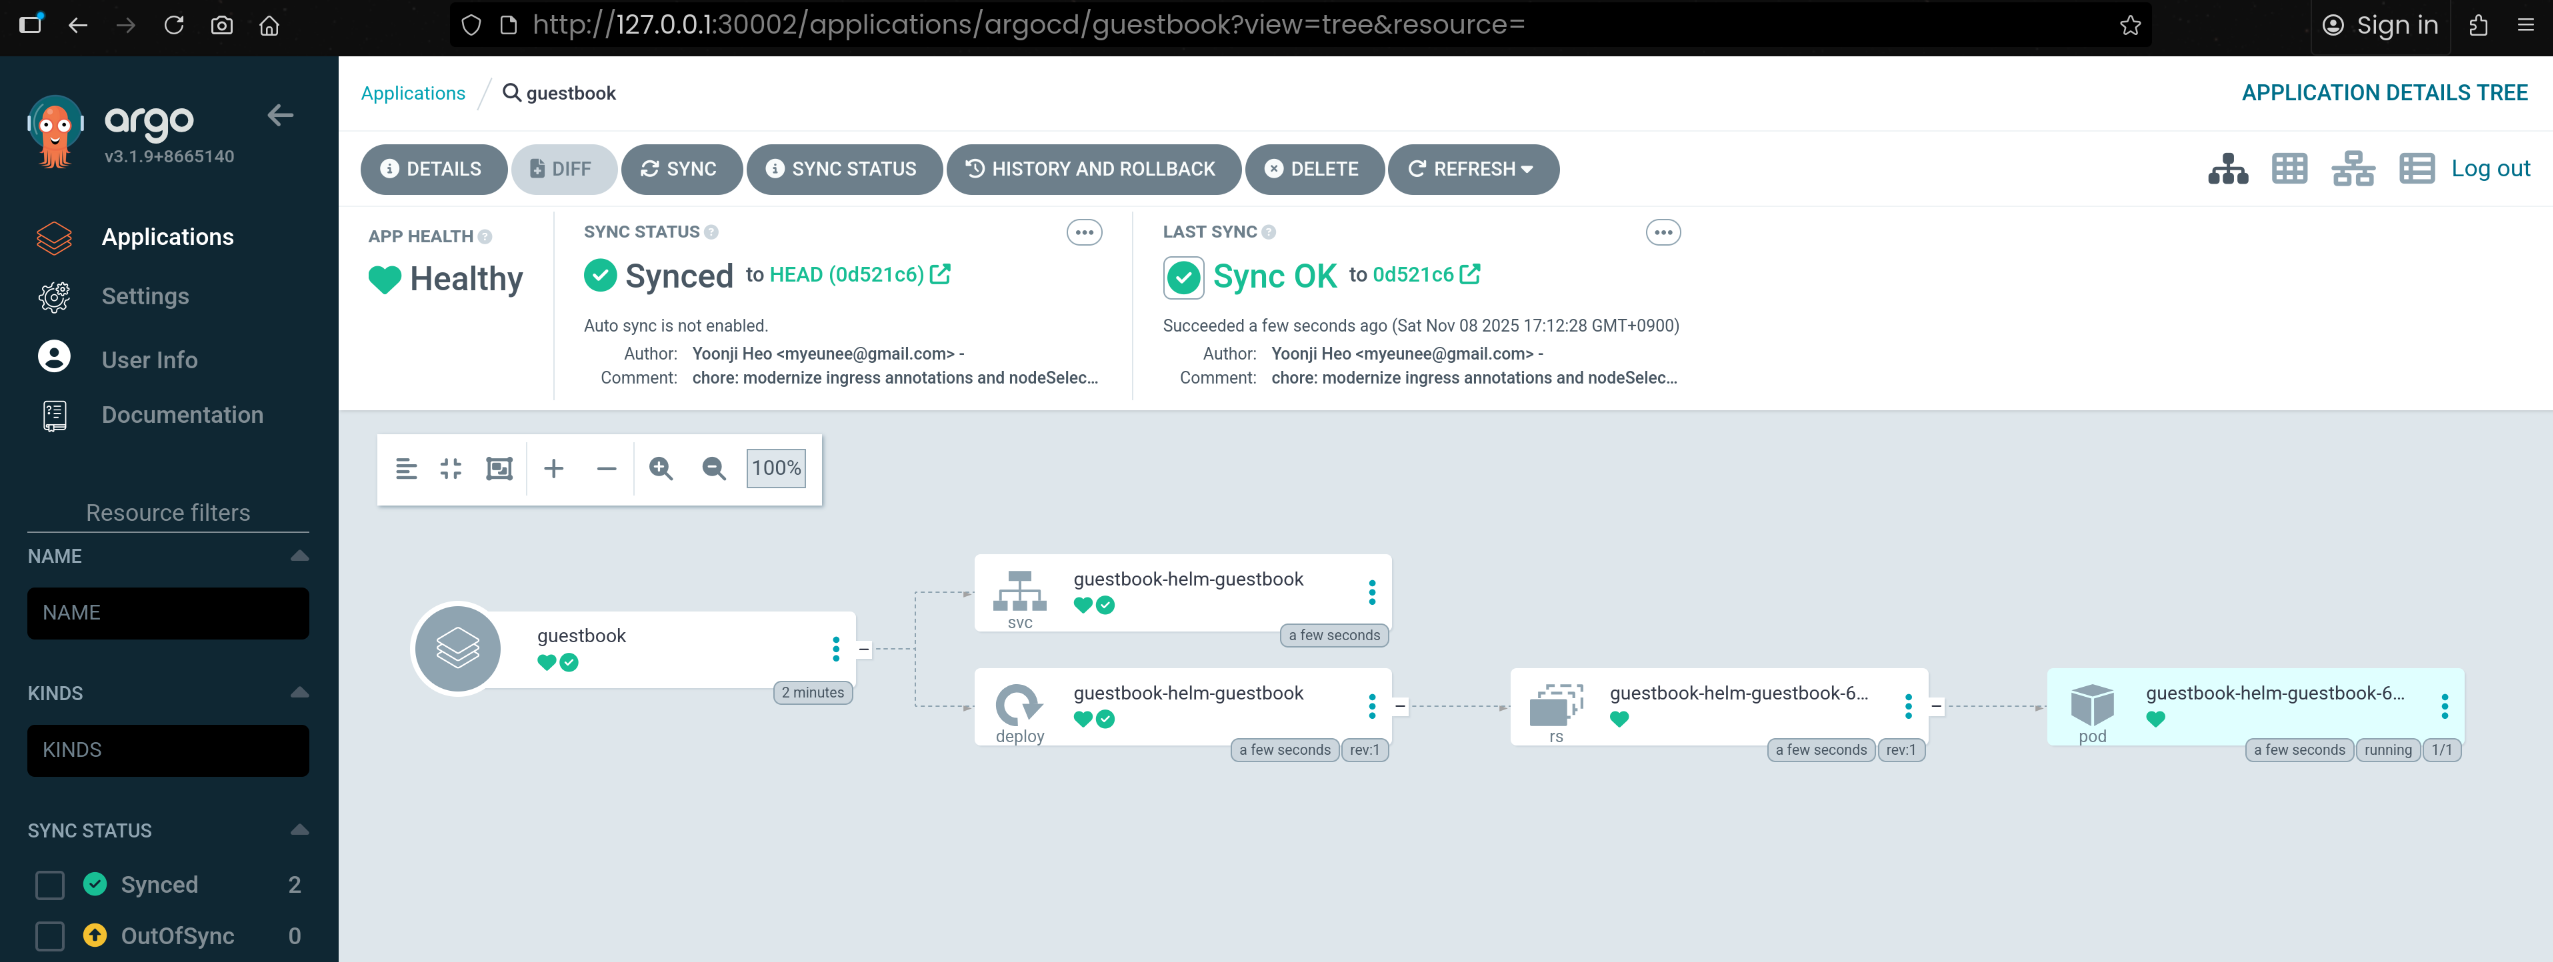
Task: Bookmark this page with the star icon
Action: (x=2130, y=25)
